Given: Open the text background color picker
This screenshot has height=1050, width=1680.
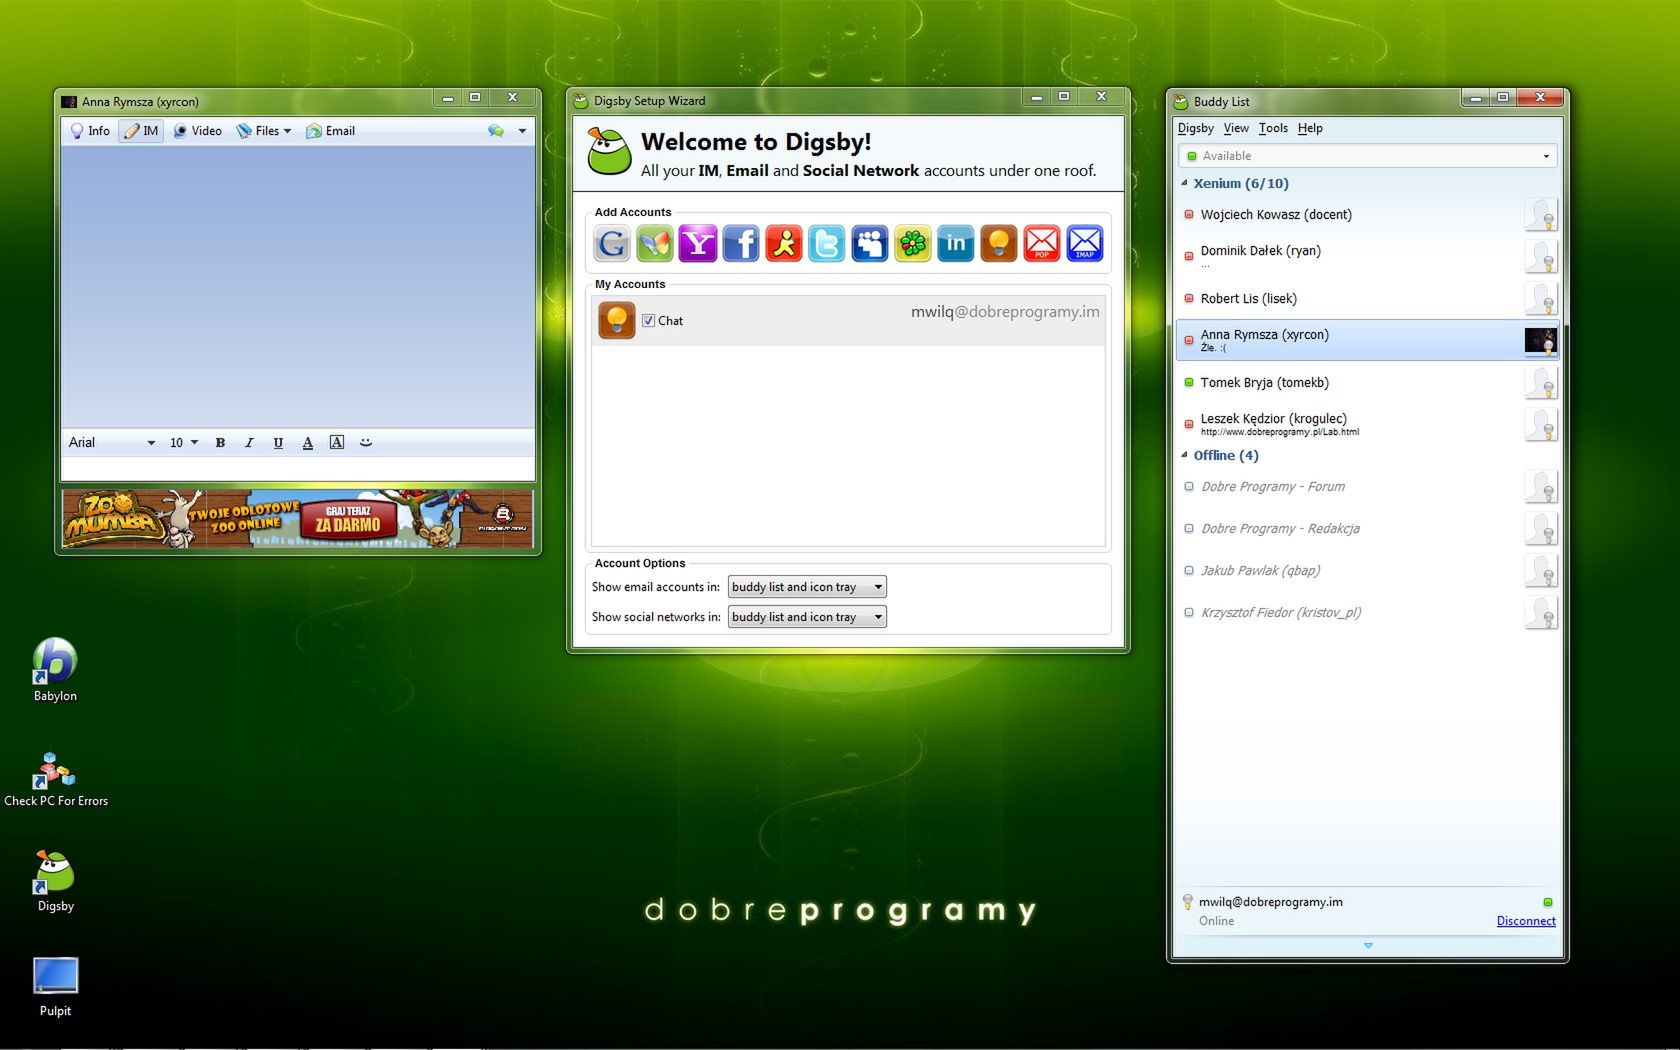Looking at the screenshot, I should pos(337,442).
